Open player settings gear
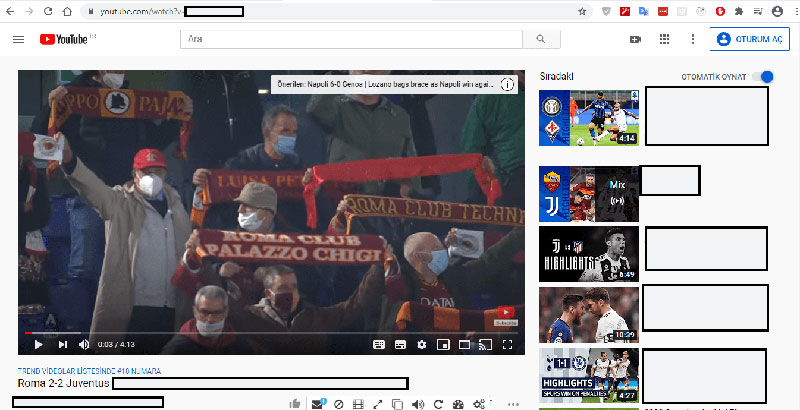Image resolution: width=800 pixels, height=410 pixels. tap(421, 345)
